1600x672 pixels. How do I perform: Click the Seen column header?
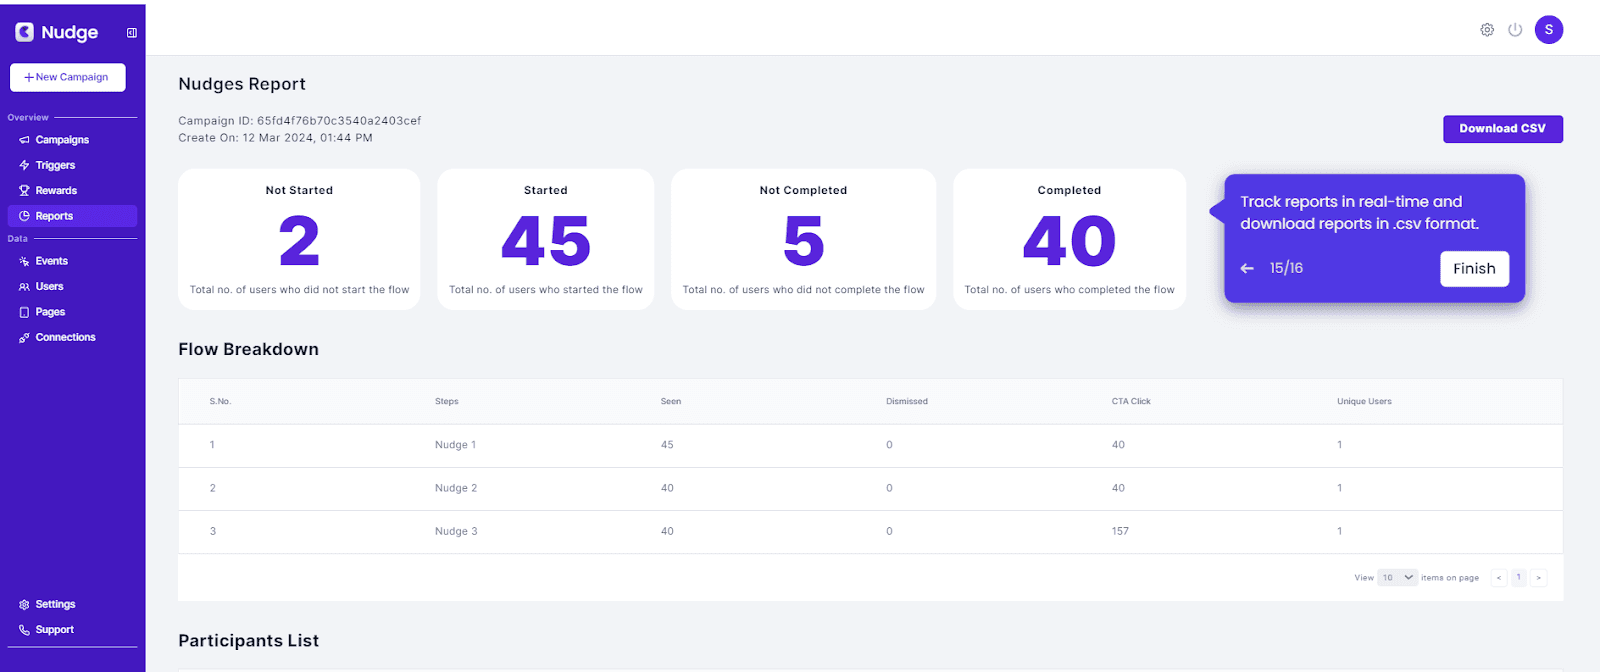tap(671, 401)
